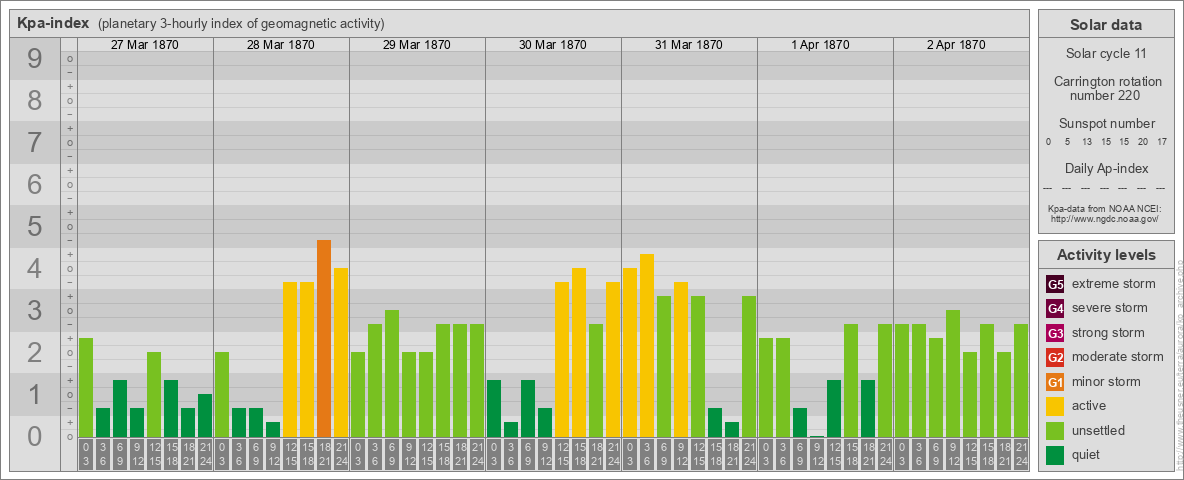Click the G2 moderate storm badge

[x=1055, y=357]
